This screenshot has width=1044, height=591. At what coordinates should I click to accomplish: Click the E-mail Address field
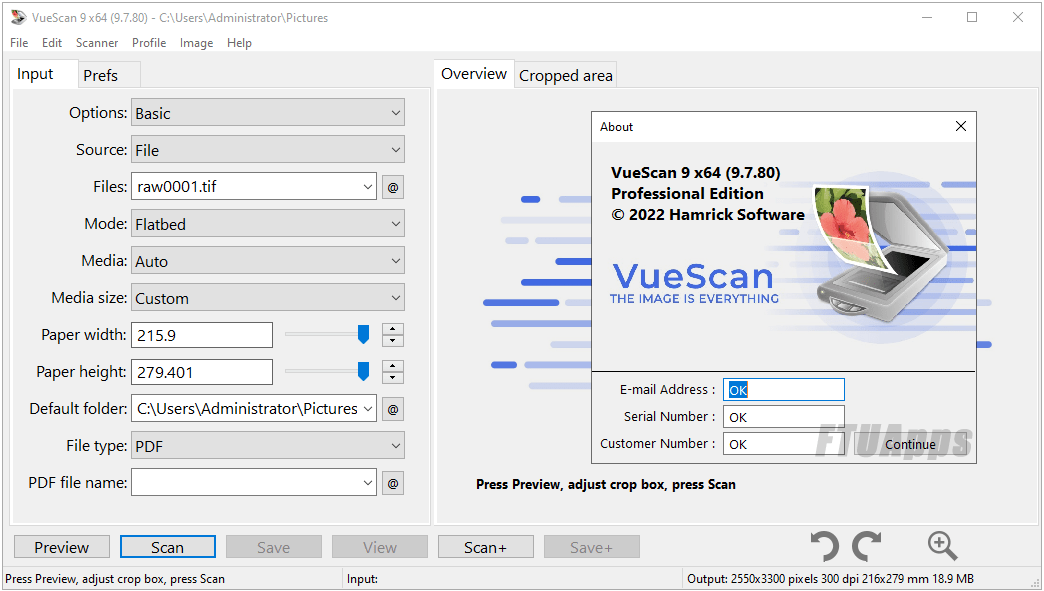[784, 389]
